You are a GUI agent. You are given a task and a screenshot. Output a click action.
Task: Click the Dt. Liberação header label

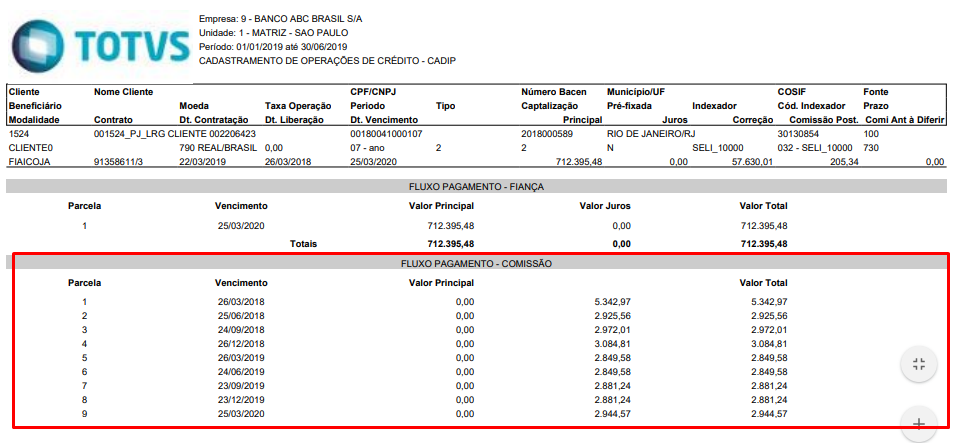coord(294,120)
